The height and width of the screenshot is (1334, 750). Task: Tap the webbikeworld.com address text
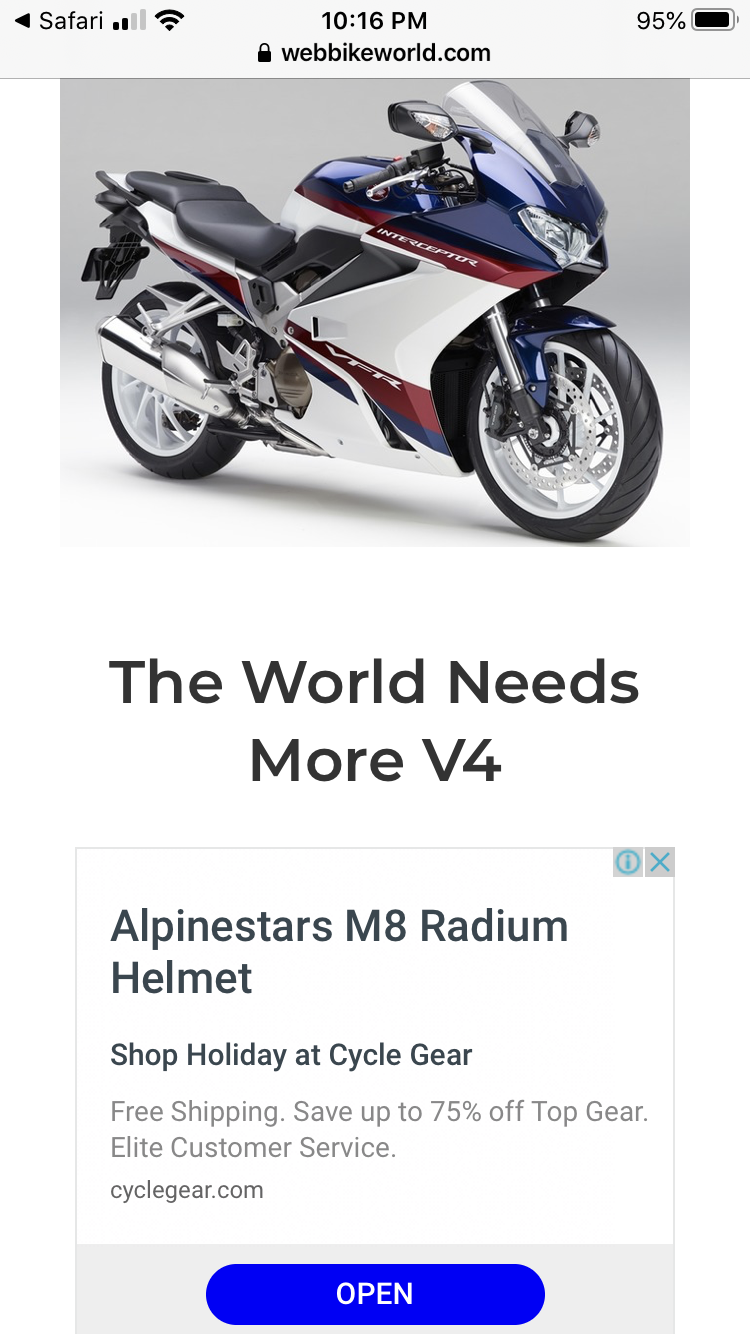(x=386, y=53)
